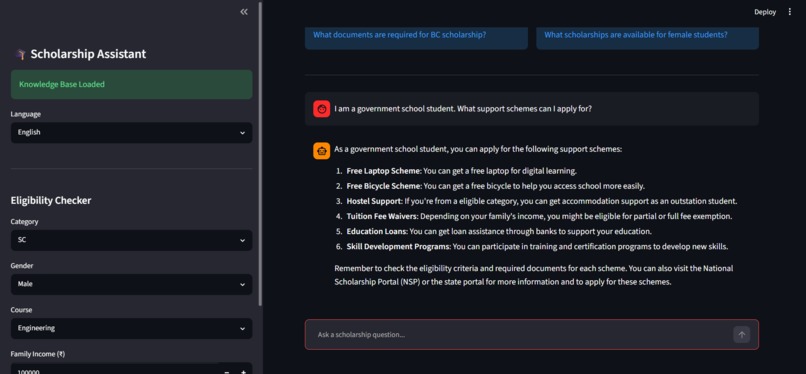Click the Eligibility Checker heading
This screenshot has height=374, width=806.
[x=51, y=200]
